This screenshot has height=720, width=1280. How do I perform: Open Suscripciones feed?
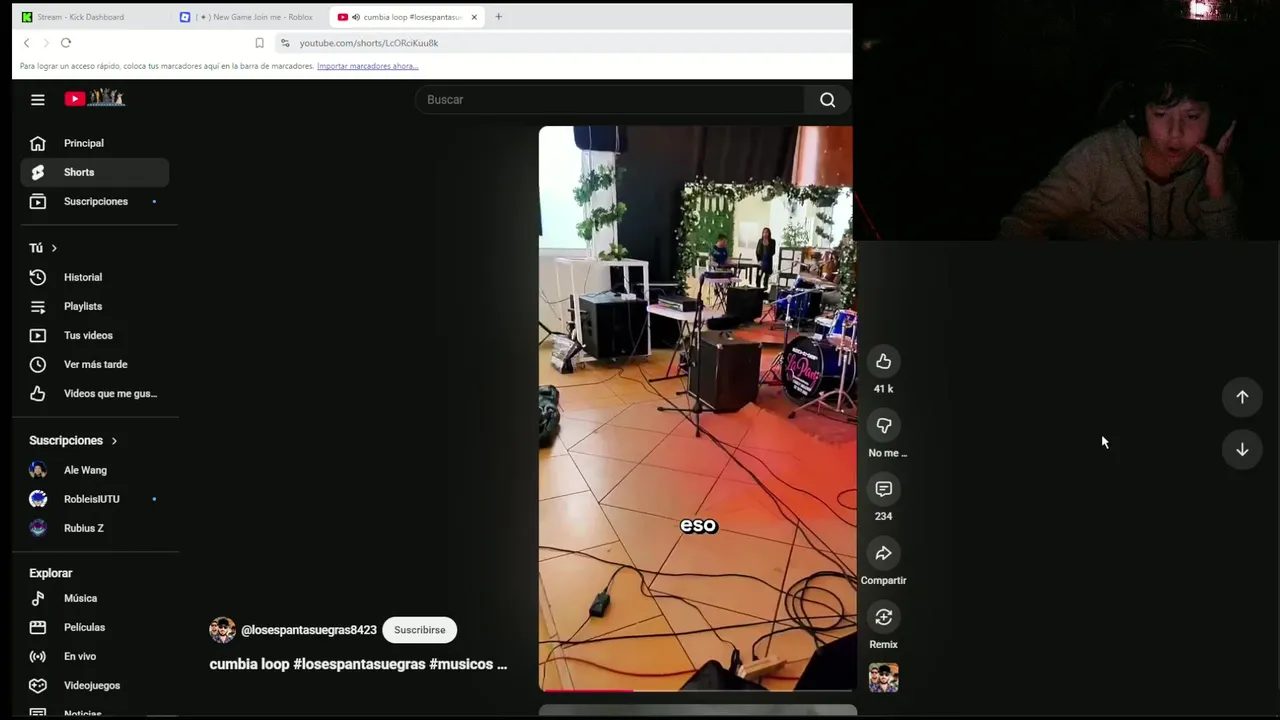95,201
